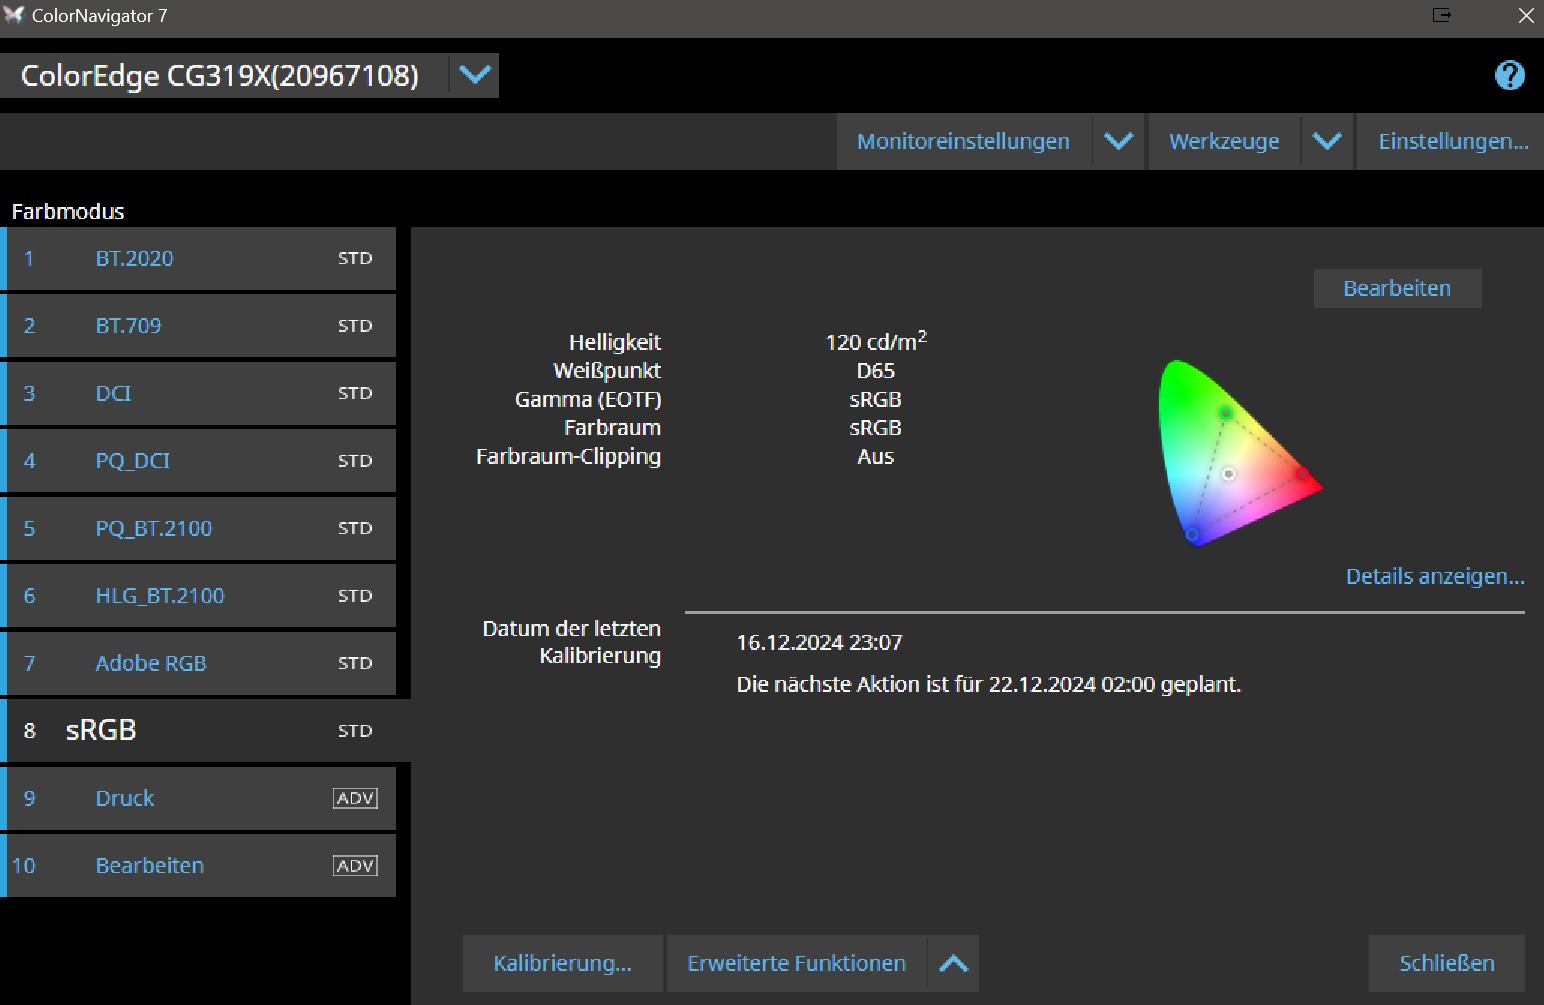Click the green primary point in gamut diagram
1544x1005 pixels.
(x=1226, y=412)
